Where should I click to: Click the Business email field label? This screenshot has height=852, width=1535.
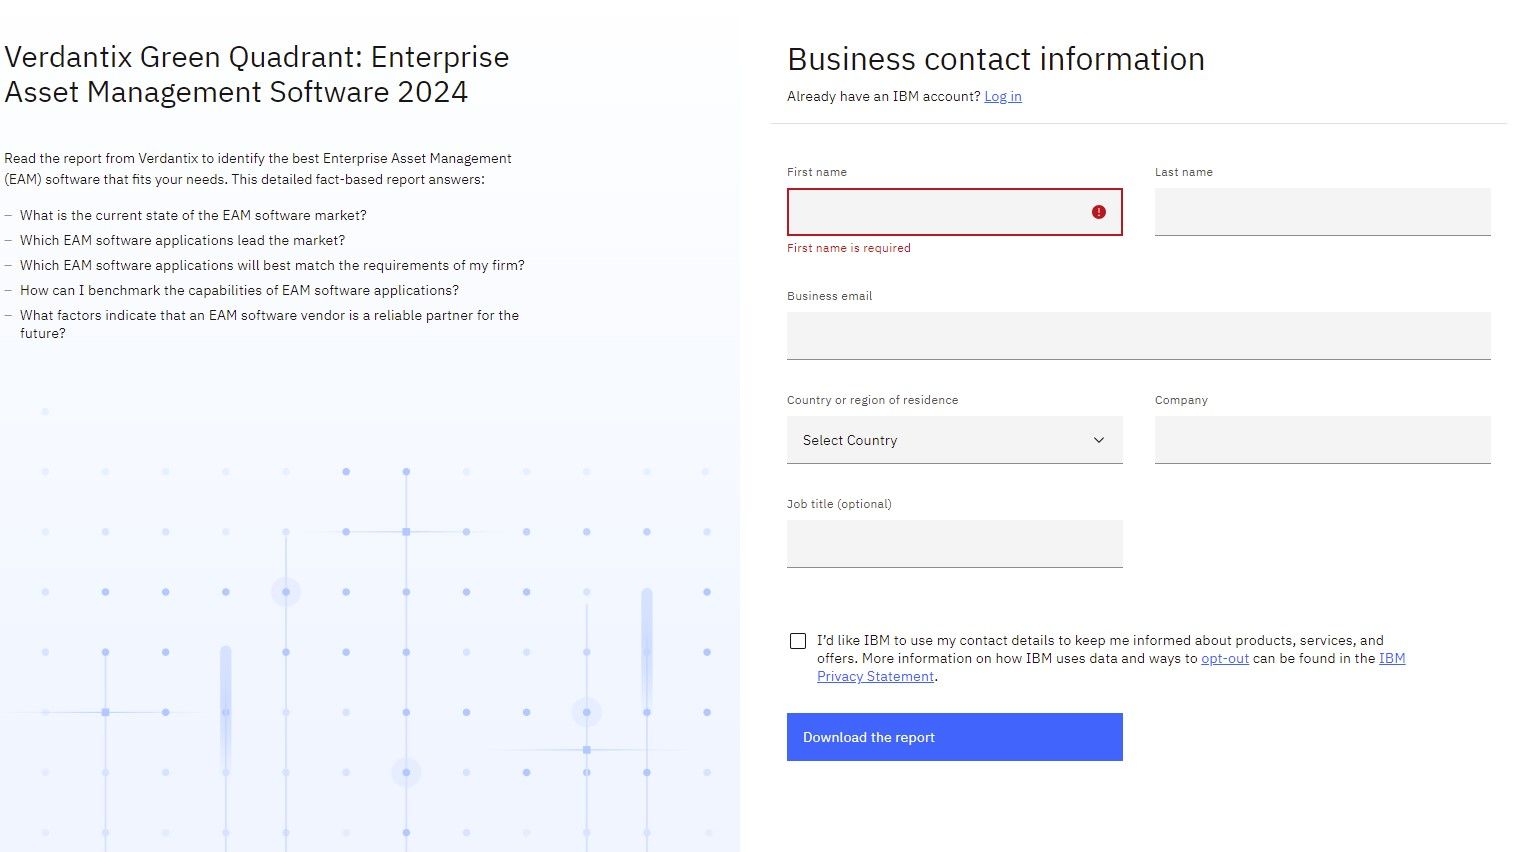point(829,296)
